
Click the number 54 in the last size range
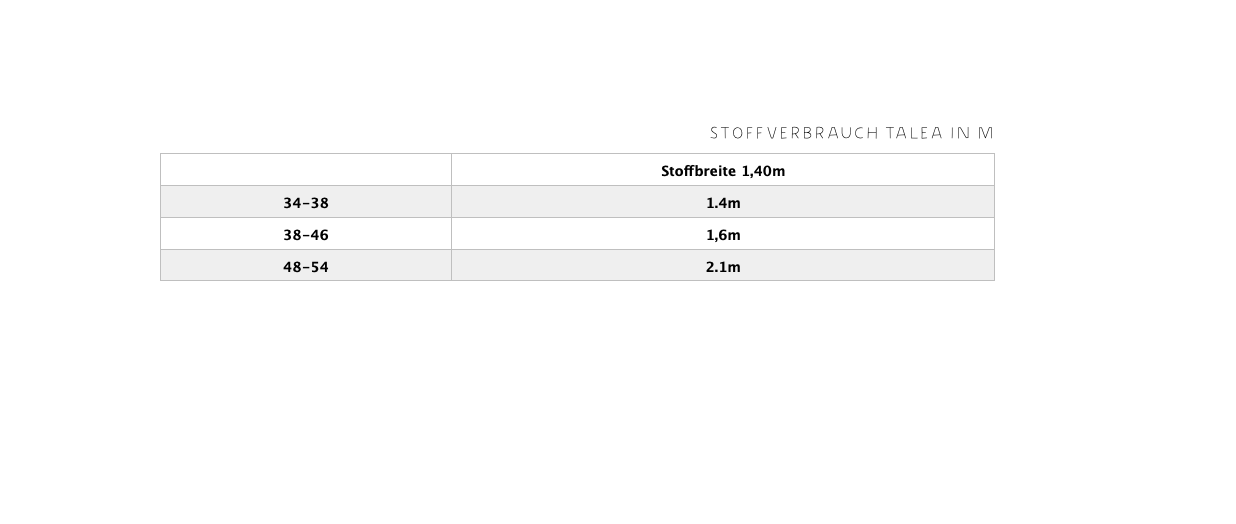coord(319,267)
